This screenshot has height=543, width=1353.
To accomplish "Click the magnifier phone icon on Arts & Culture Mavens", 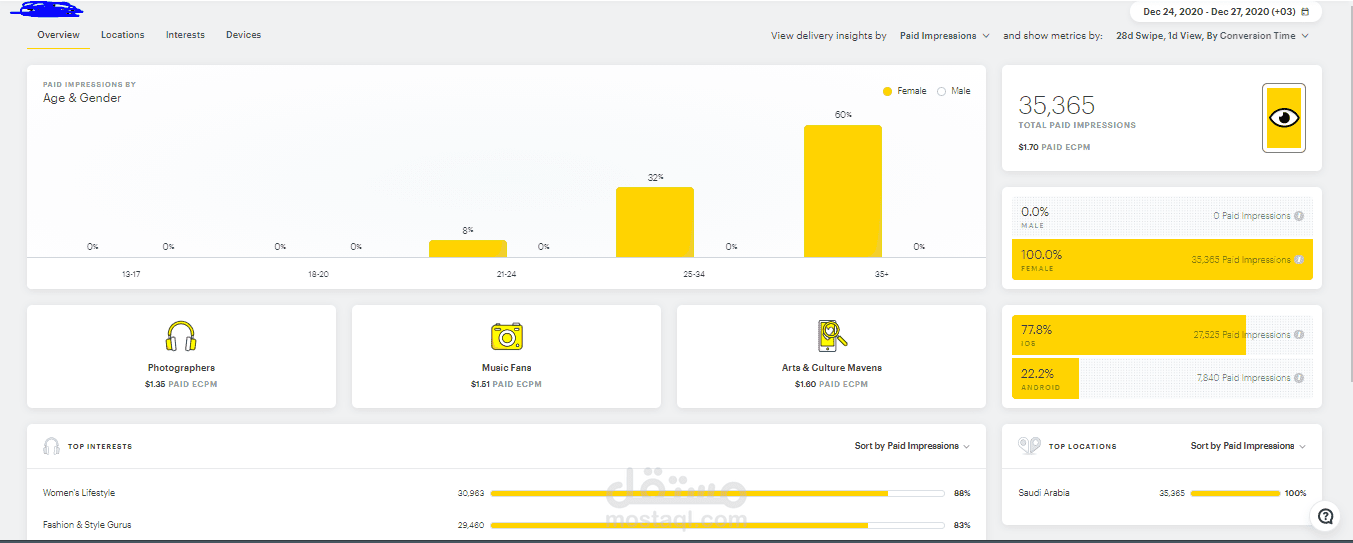I will (832, 336).
